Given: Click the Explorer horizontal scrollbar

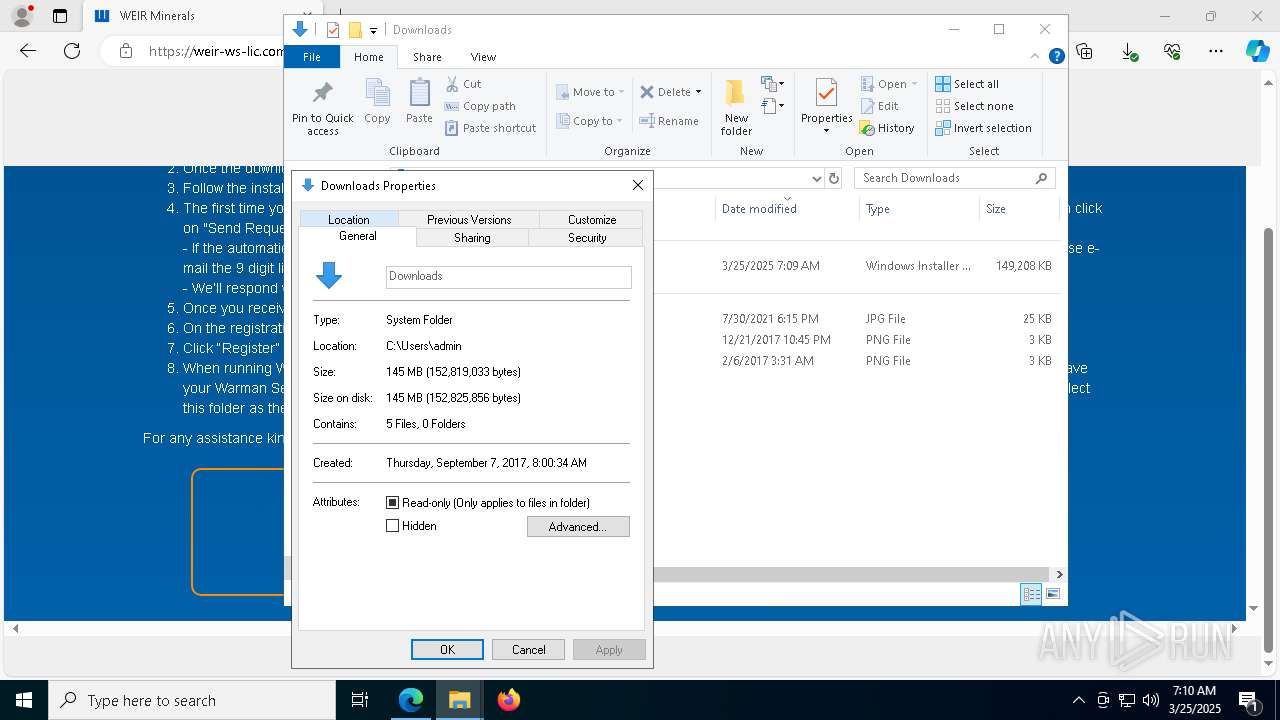Looking at the screenshot, I should [853, 574].
